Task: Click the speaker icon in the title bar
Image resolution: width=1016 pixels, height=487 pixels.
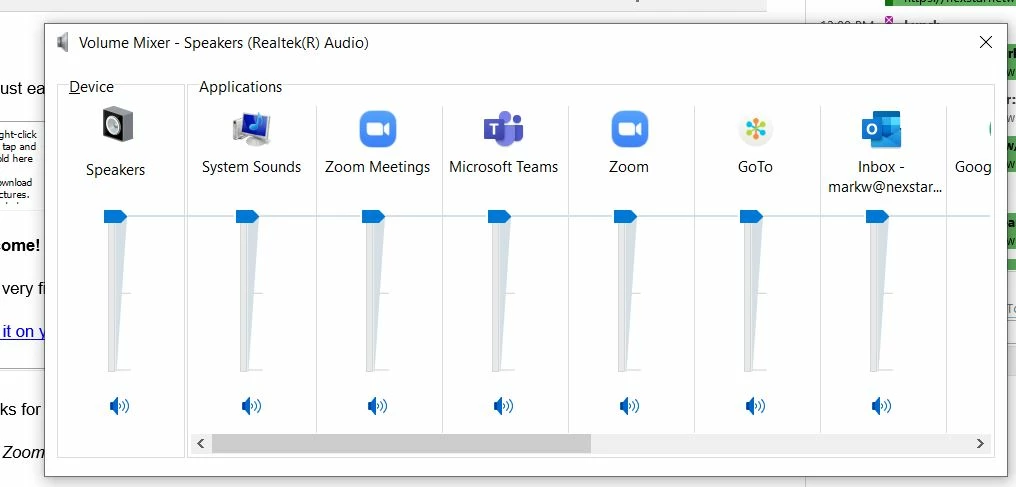Action: 63,43
